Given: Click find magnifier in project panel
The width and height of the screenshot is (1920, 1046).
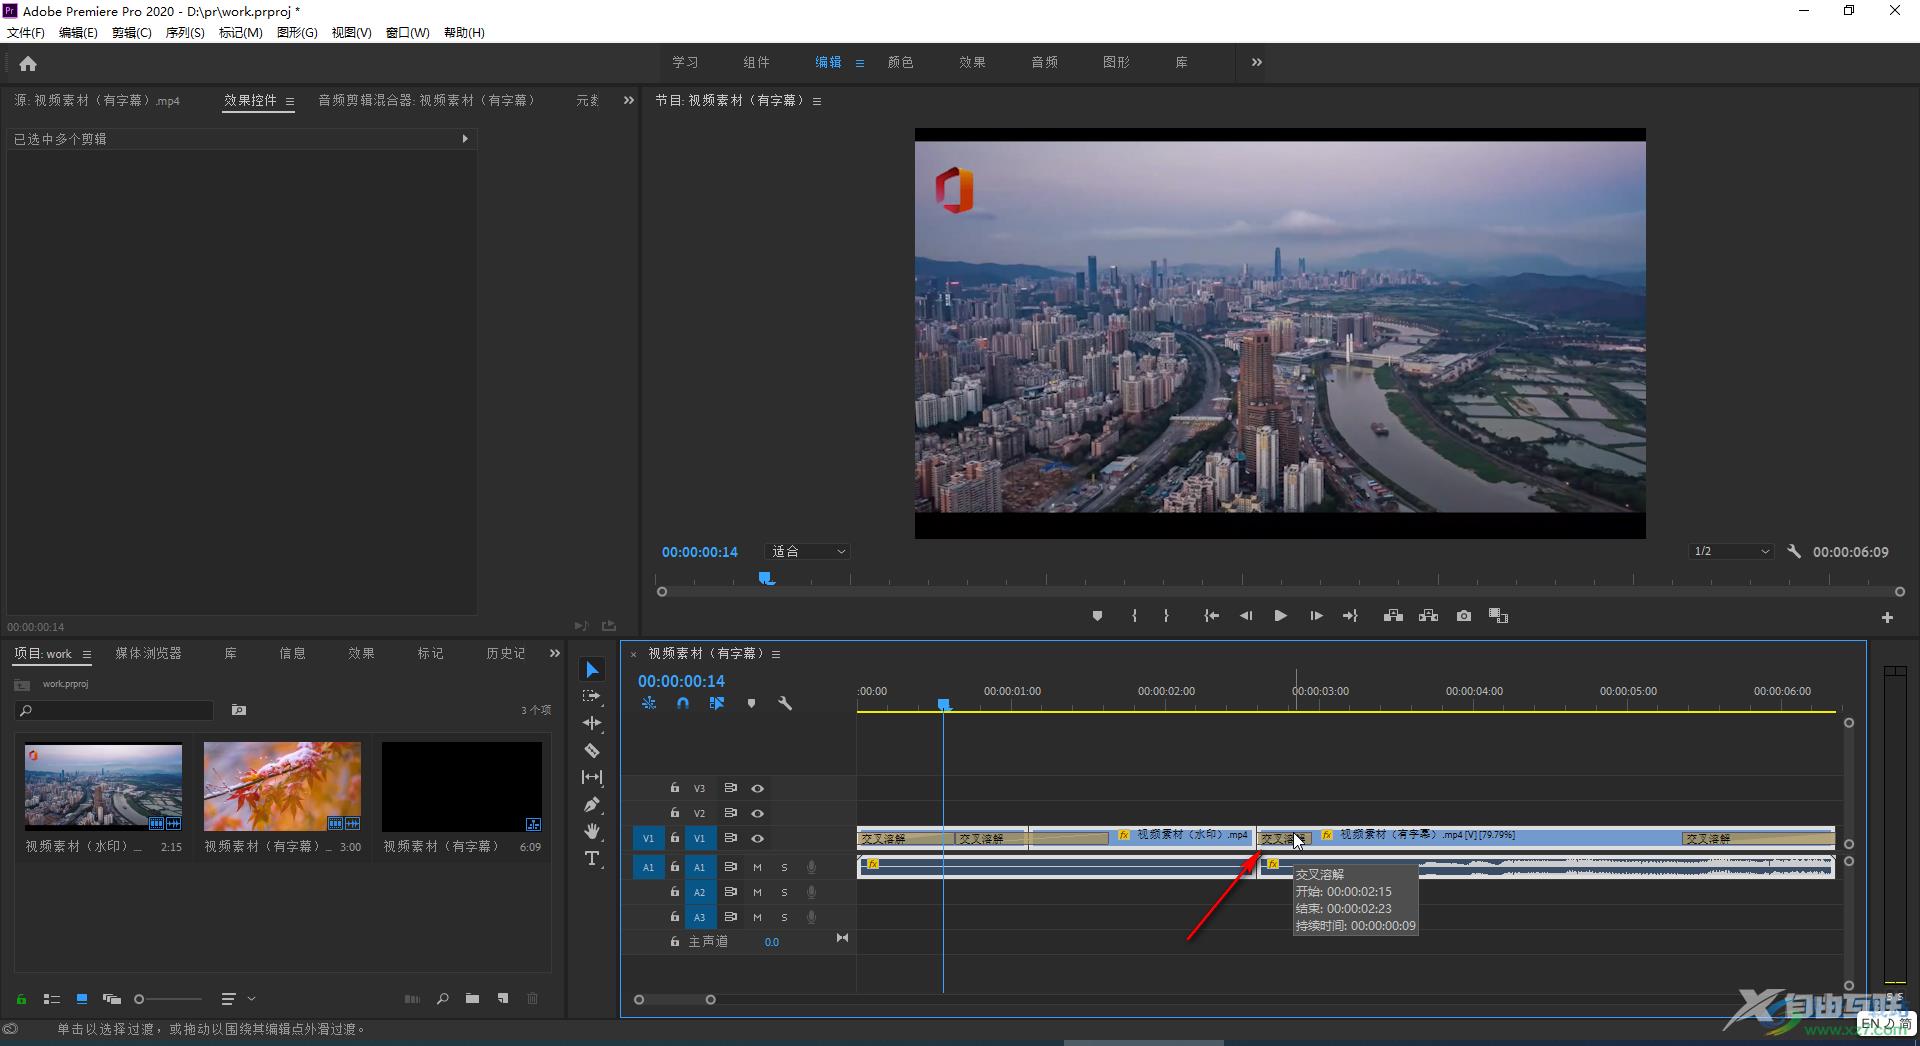Looking at the screenshot, I should pos(442,999).
